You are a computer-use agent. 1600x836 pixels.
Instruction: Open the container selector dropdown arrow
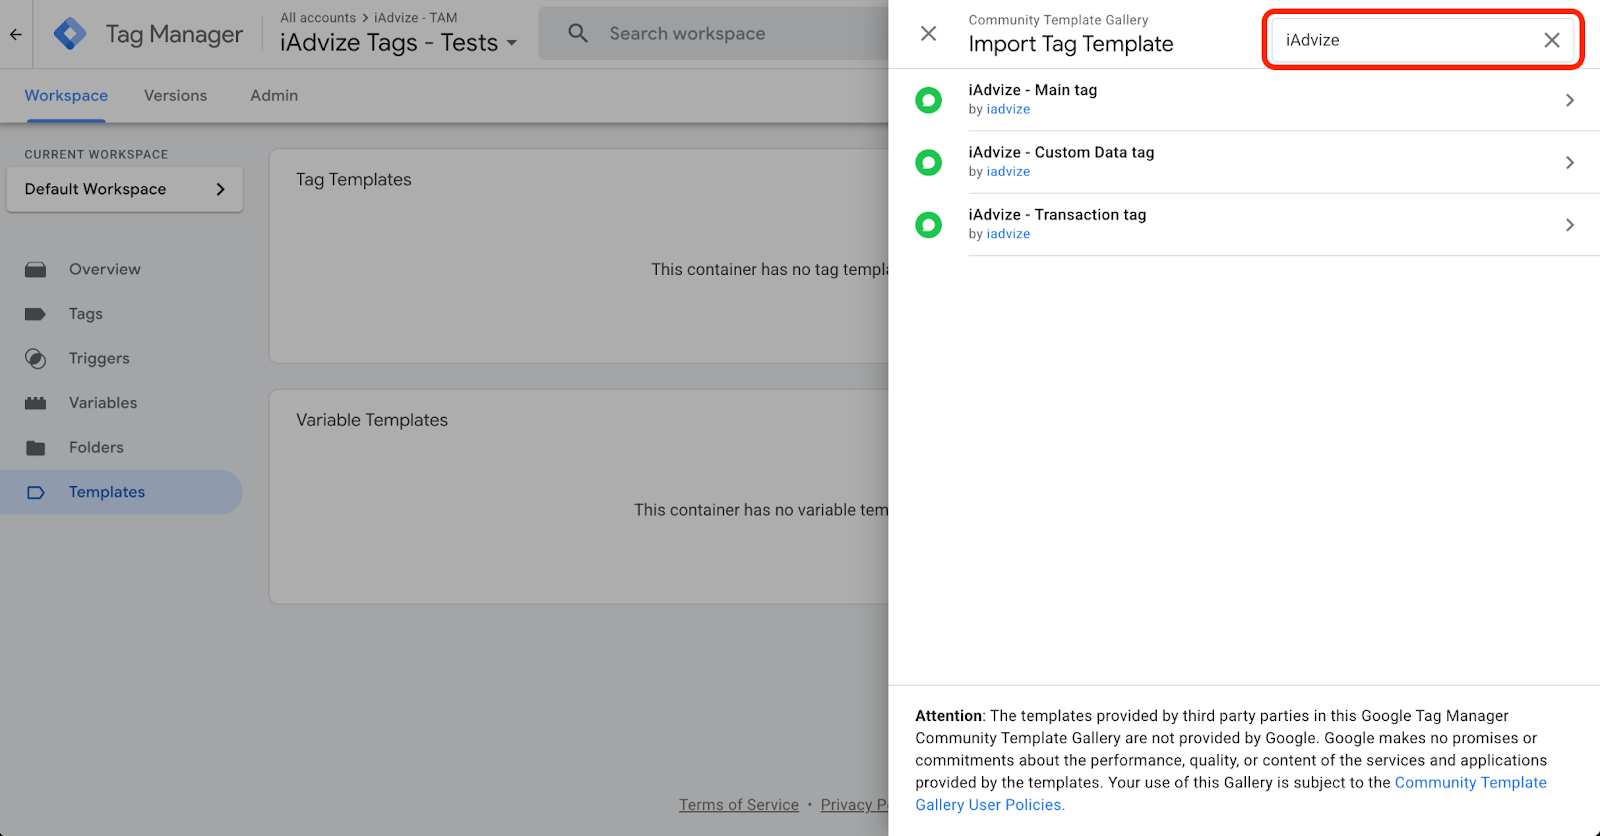[x=512, y=43]
